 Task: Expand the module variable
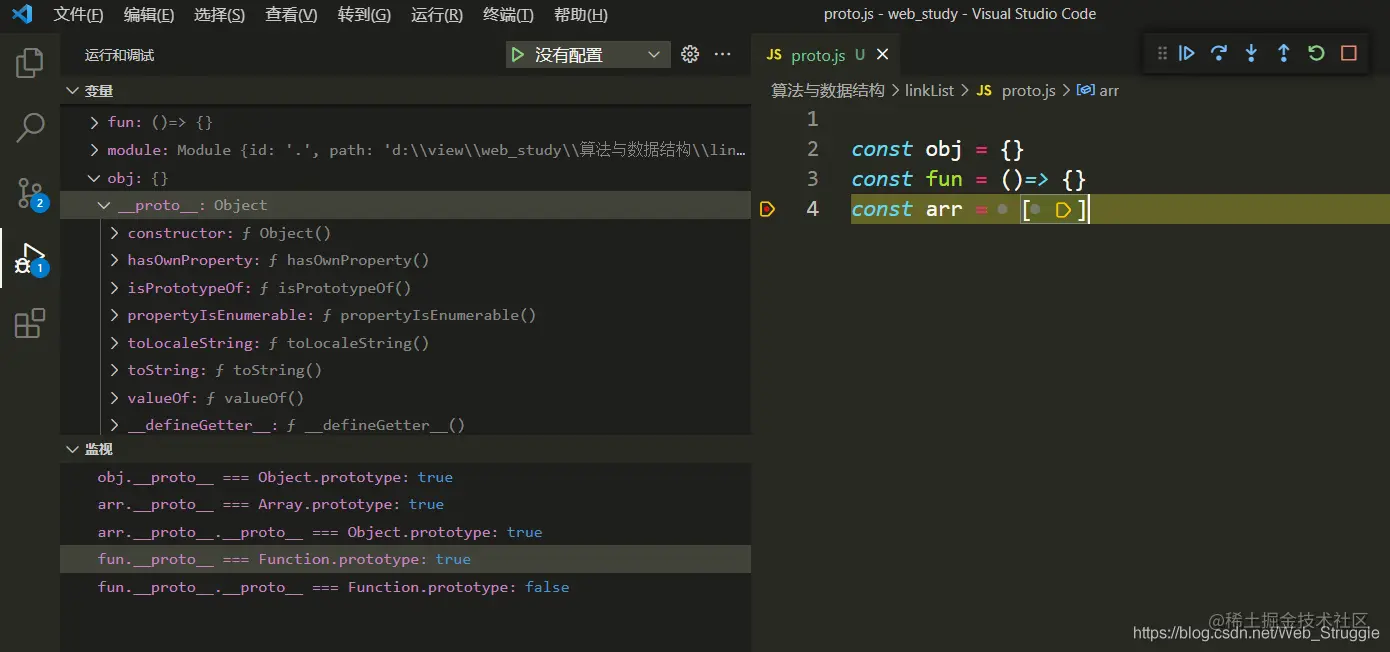tap(94, 150)
